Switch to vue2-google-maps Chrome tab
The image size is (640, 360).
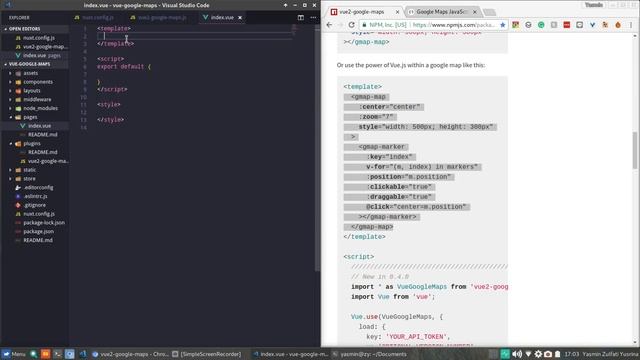pyautogui.click(x=361, y=12)
